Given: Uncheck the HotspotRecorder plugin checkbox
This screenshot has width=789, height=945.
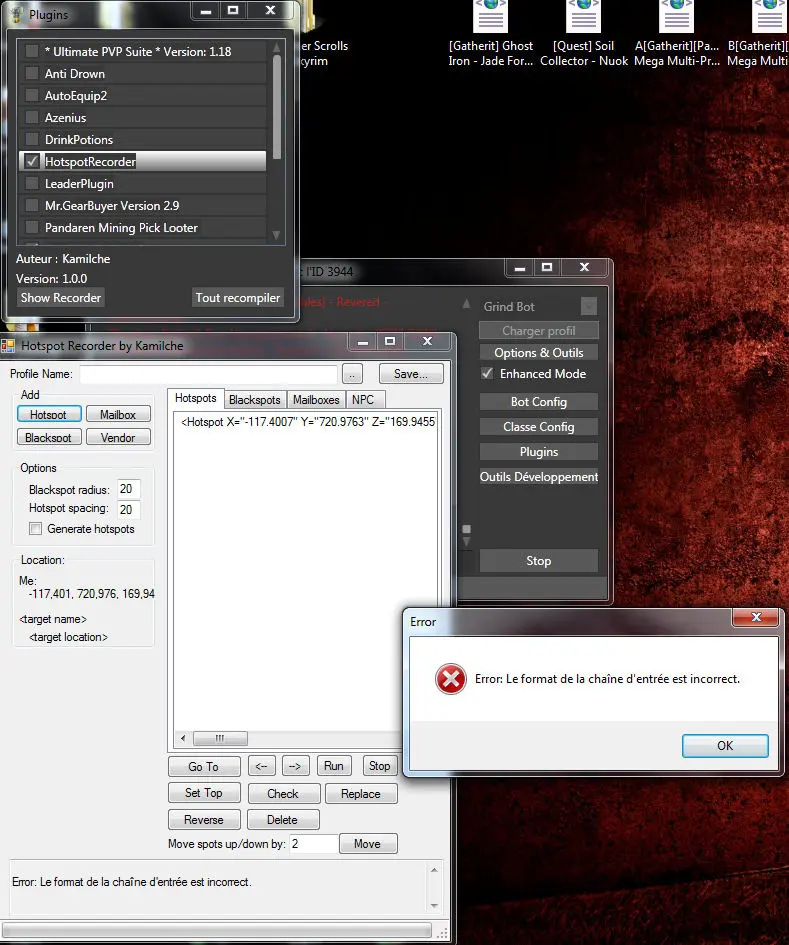Looking at the screenshot, I should (x=32, y=161).
